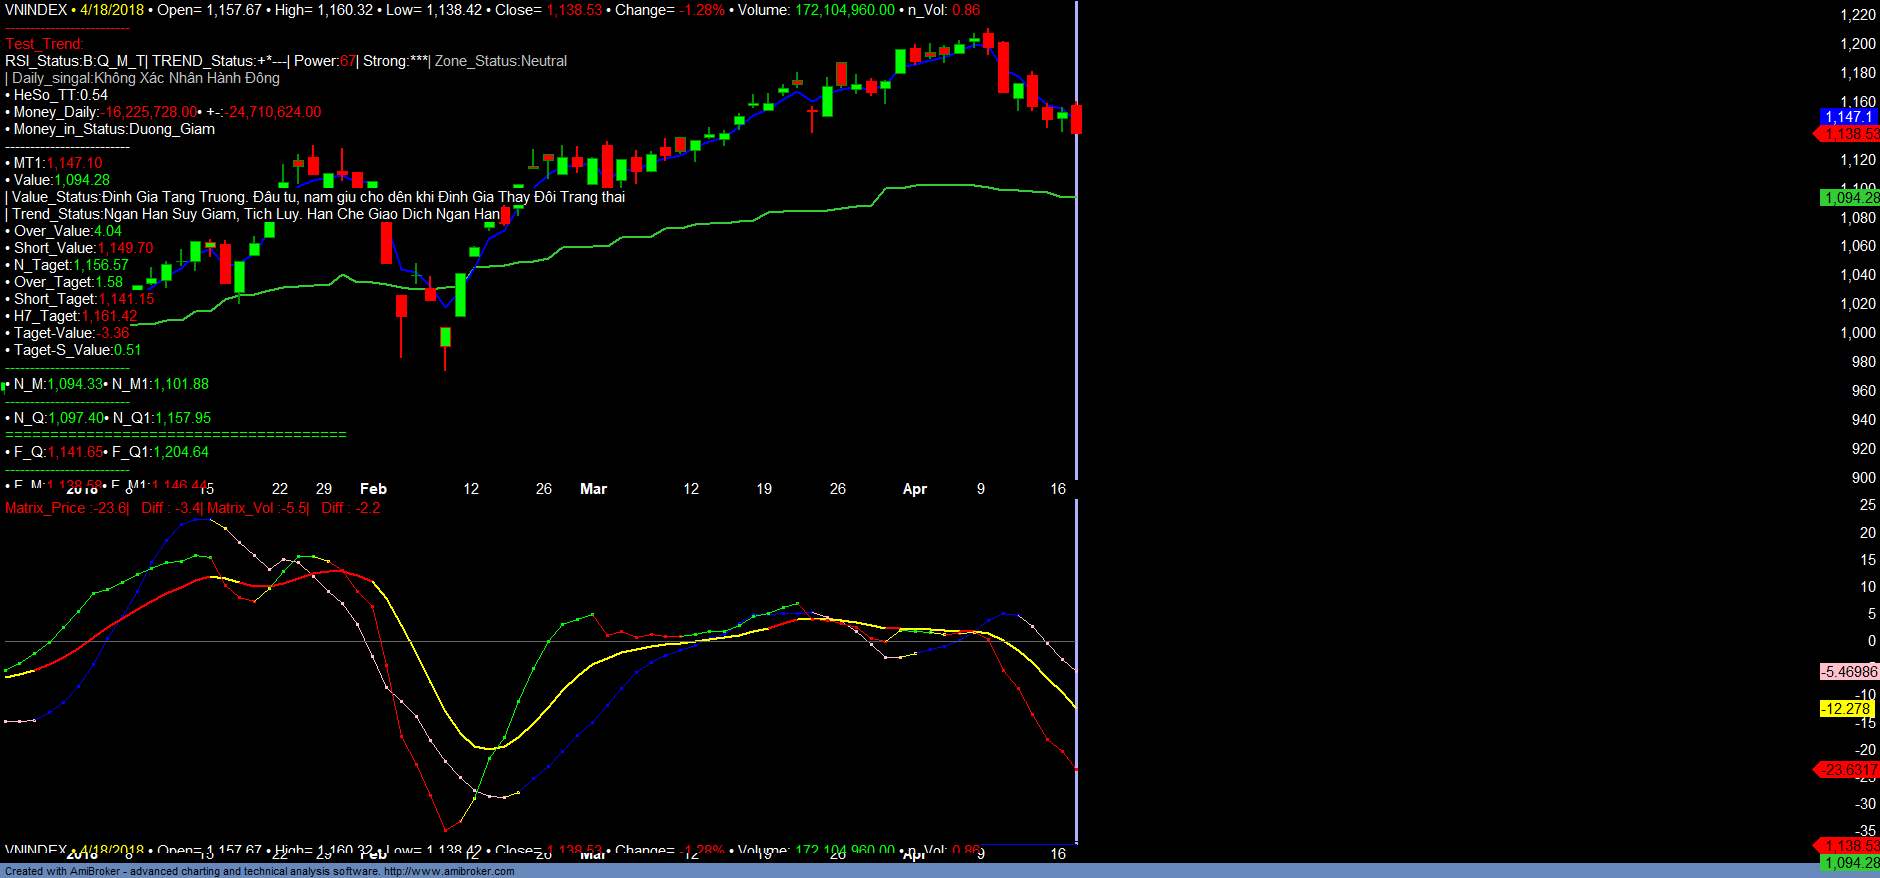The width and height of the screenshot is (1880, 878).
Task: Click the 1,200 tick on the price axis
Action: (1857, 44)
